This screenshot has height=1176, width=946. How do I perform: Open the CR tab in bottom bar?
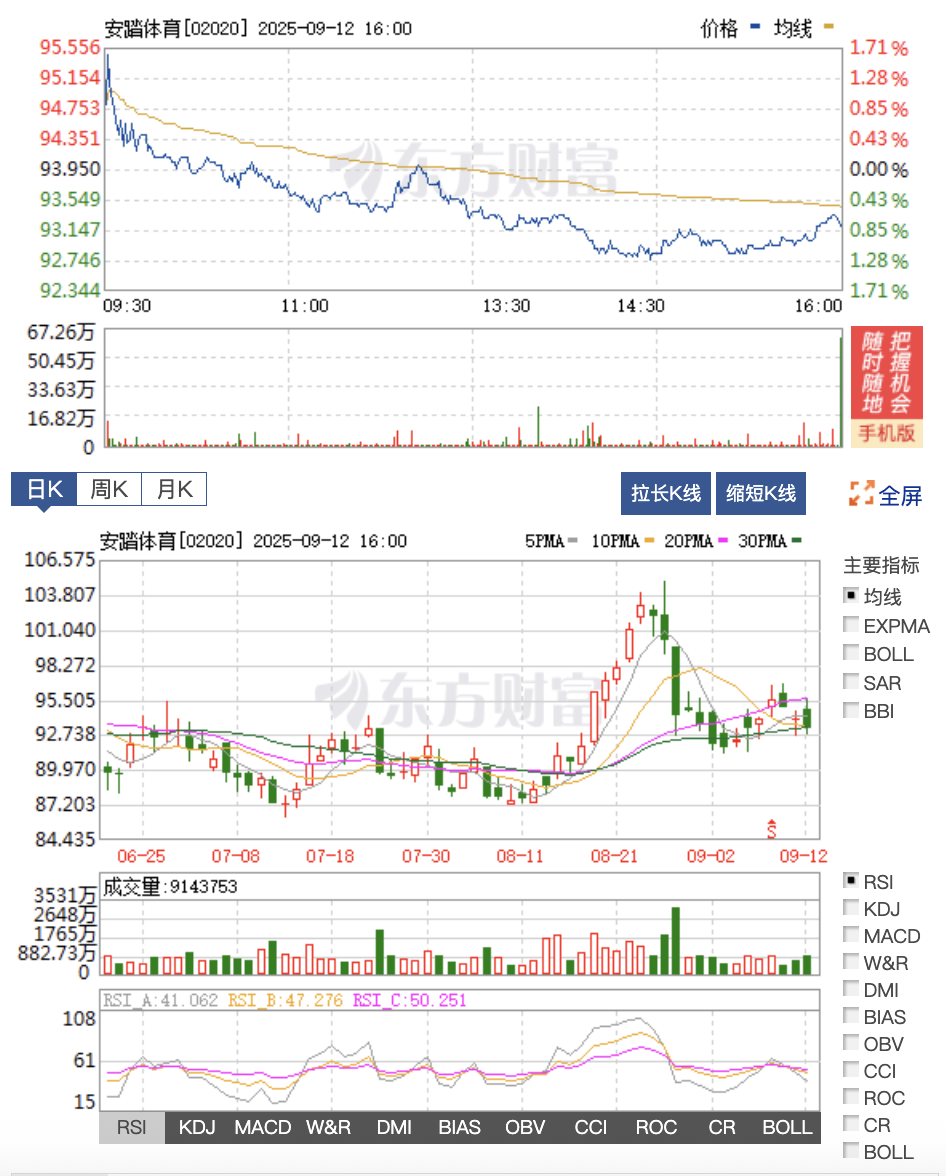722,1127
